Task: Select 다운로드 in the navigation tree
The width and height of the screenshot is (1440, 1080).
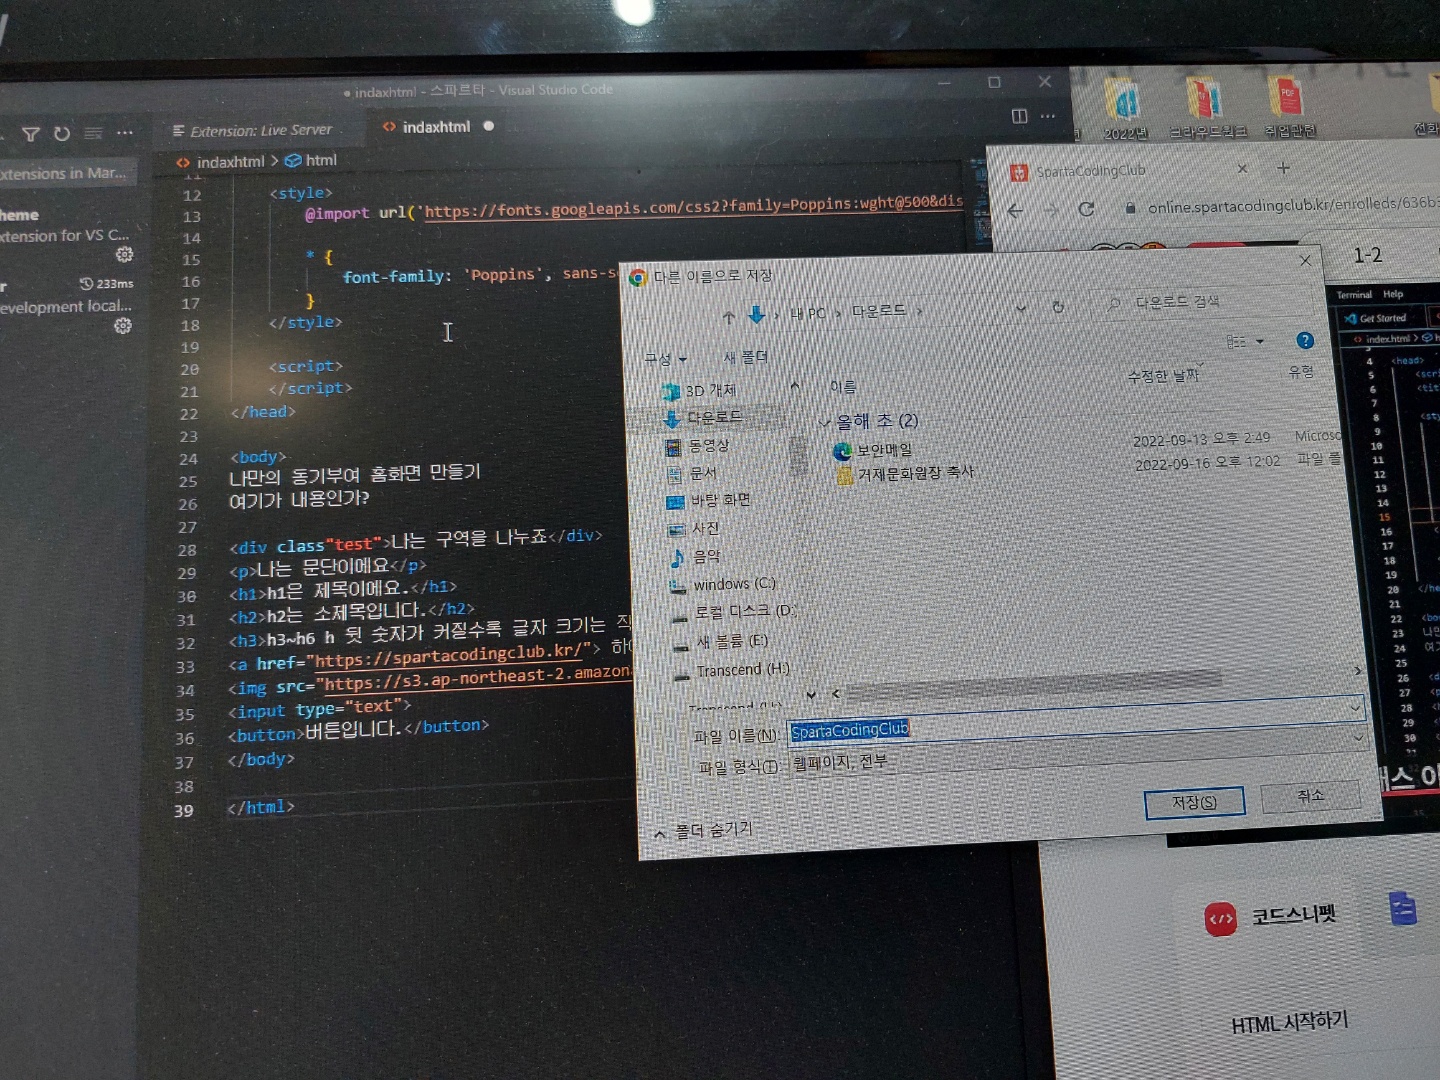Action: coord(703,417)
